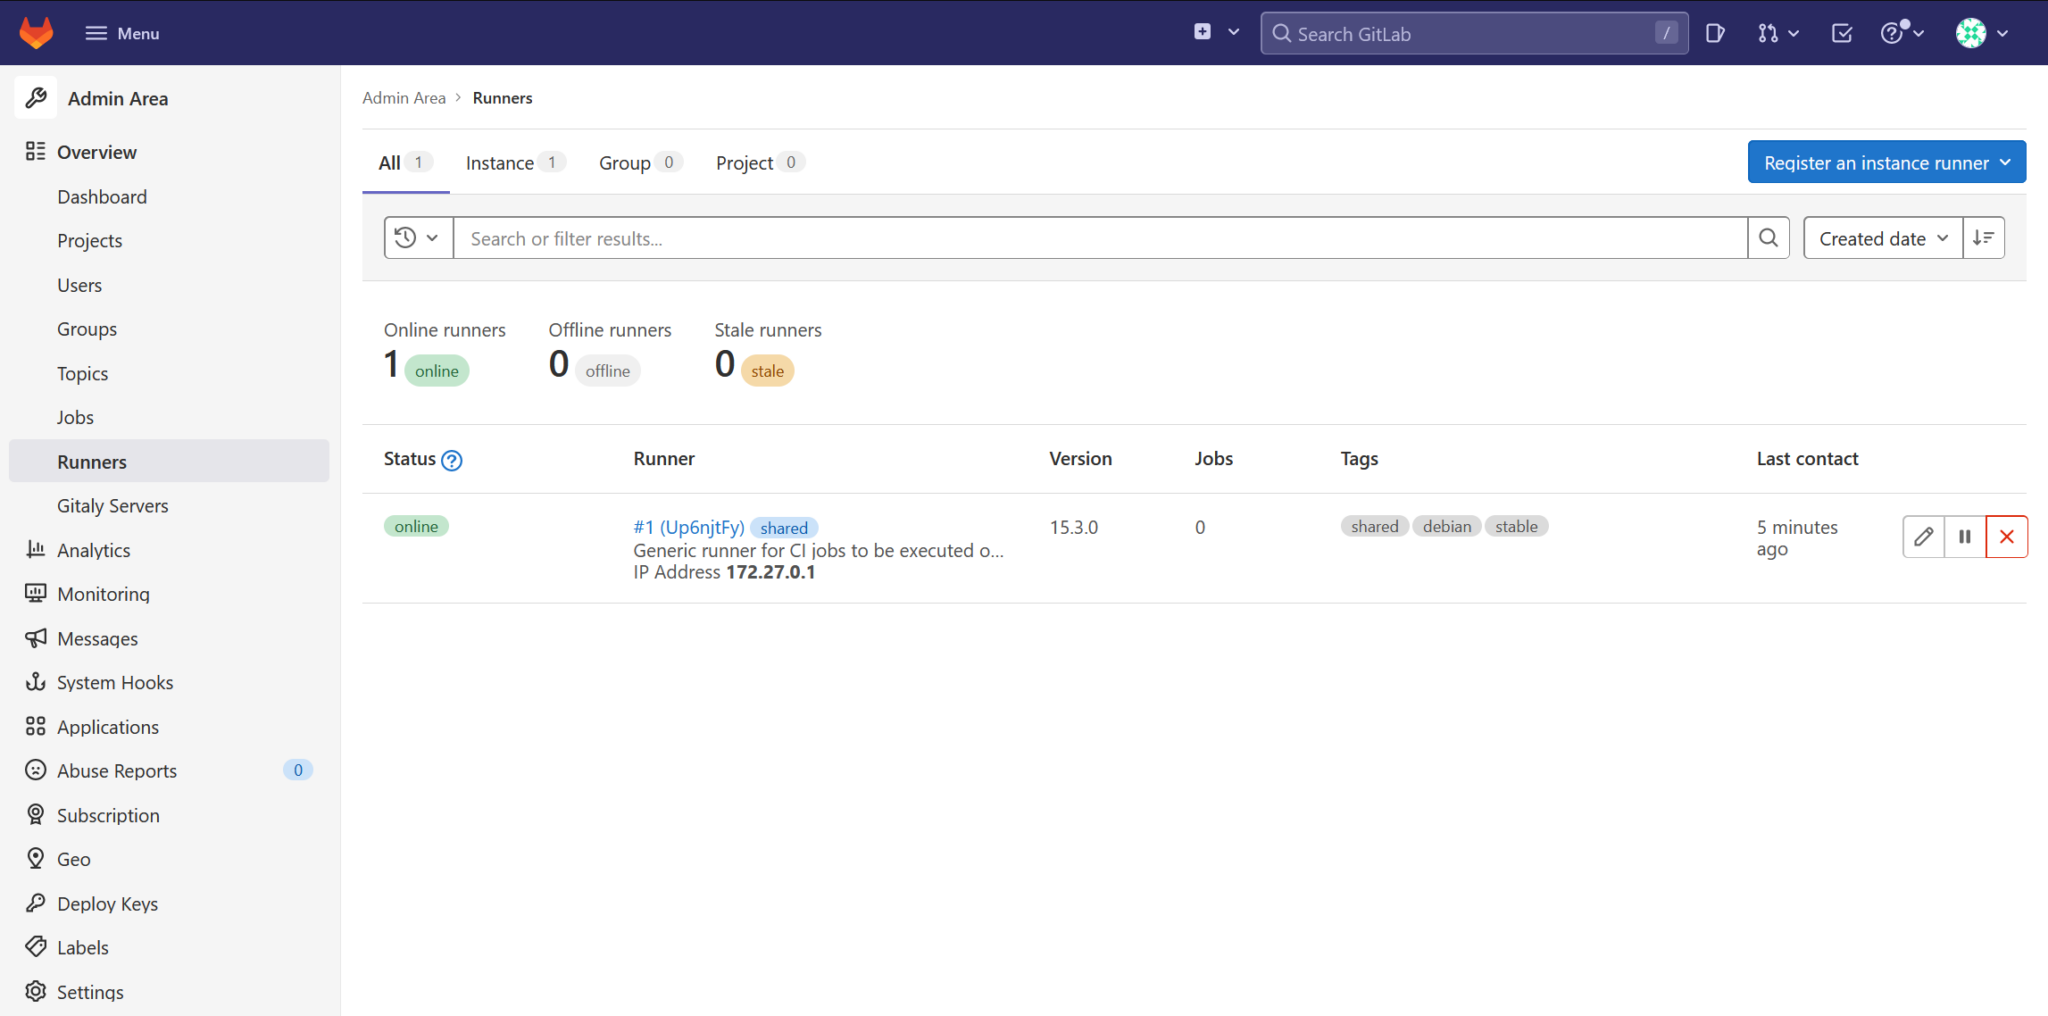Open the Gitaly Servers sidebar entry
2048x1016 pixels.
tap(112, 505)
